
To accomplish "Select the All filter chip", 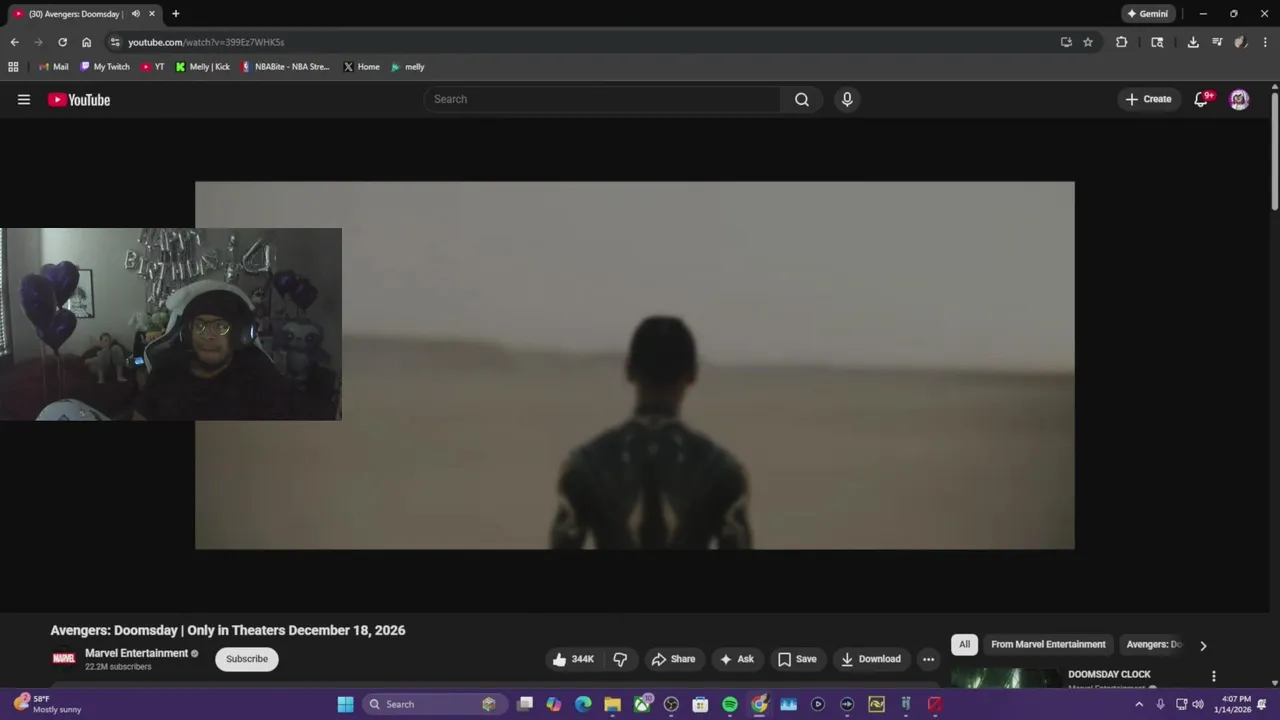I will pos(964,644).
